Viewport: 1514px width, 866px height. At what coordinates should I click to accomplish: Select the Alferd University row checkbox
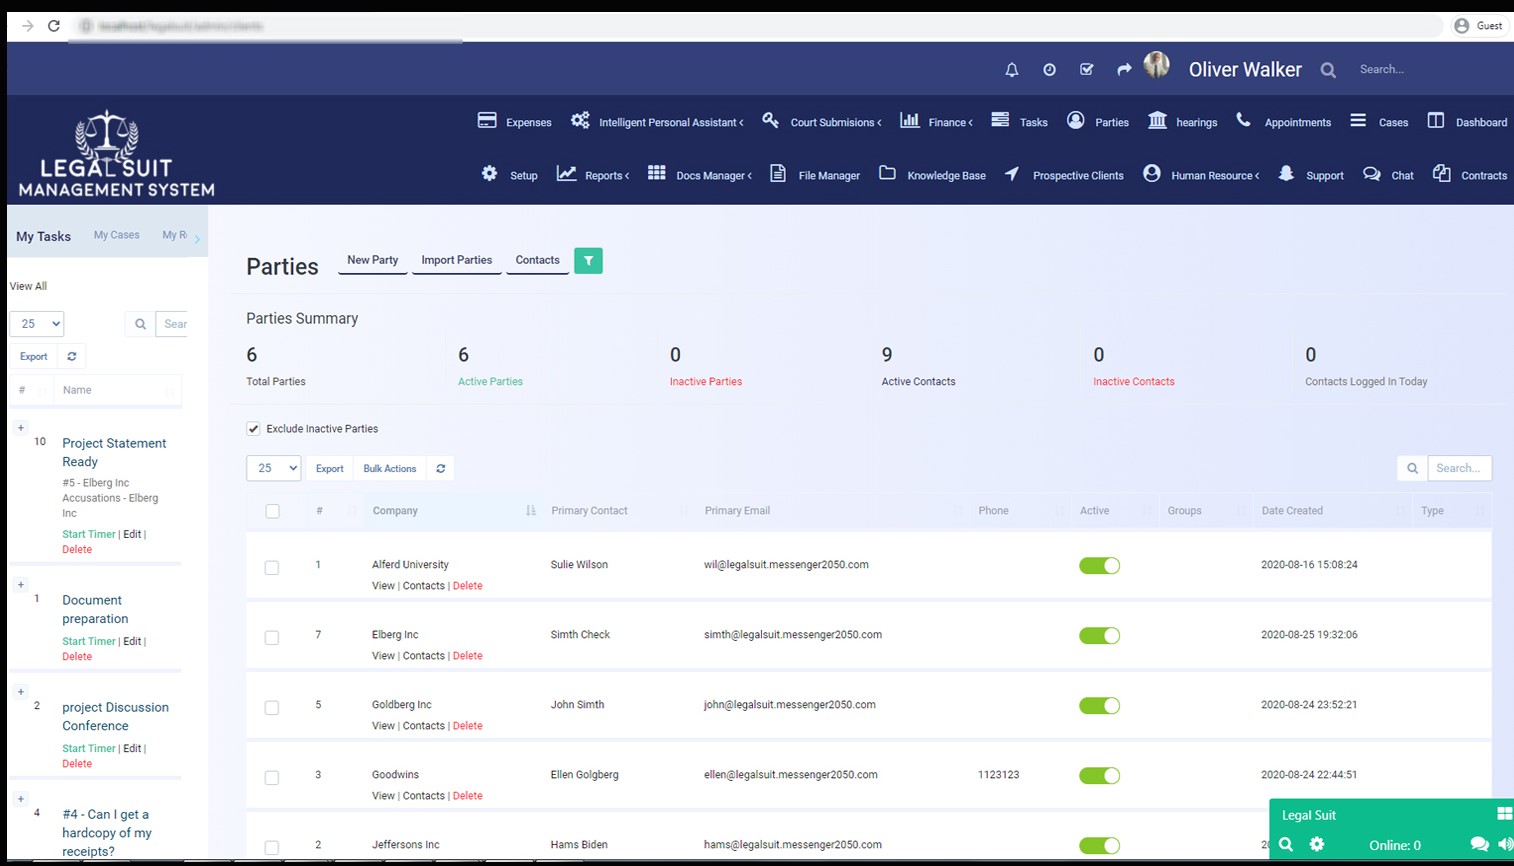[x=271, y=567]
